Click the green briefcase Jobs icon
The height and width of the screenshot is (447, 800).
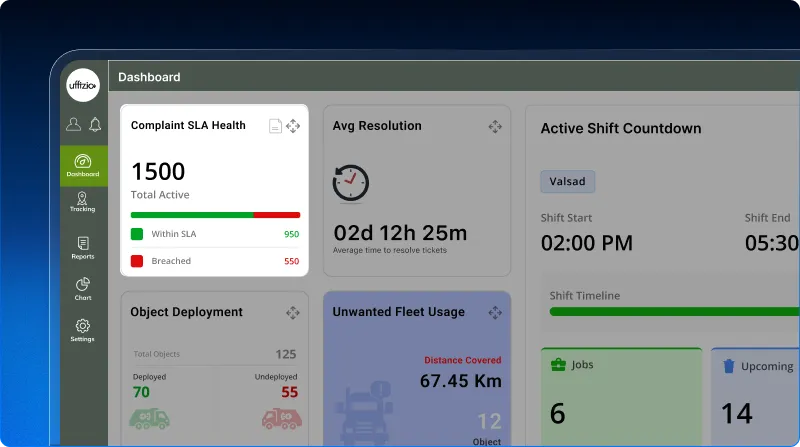click(x=558, y=365)
